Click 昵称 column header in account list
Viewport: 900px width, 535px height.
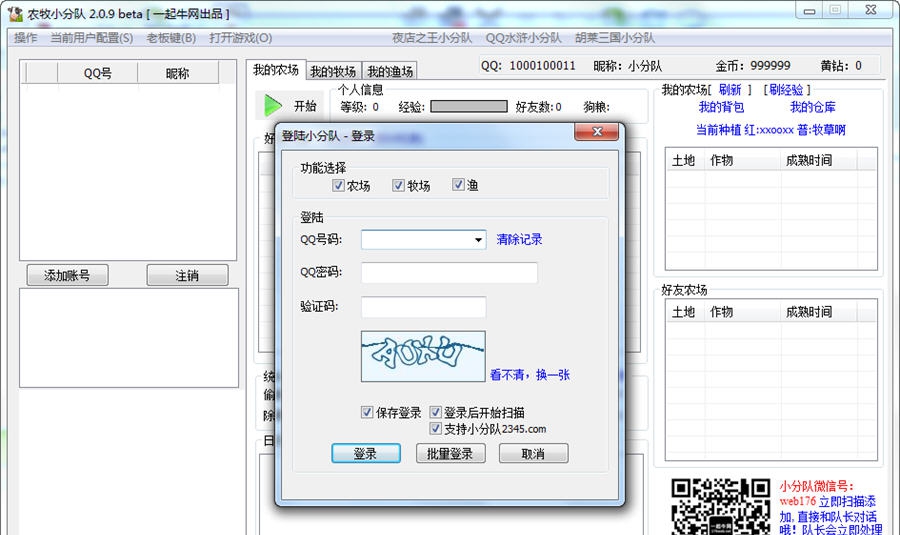pos(178,73)
